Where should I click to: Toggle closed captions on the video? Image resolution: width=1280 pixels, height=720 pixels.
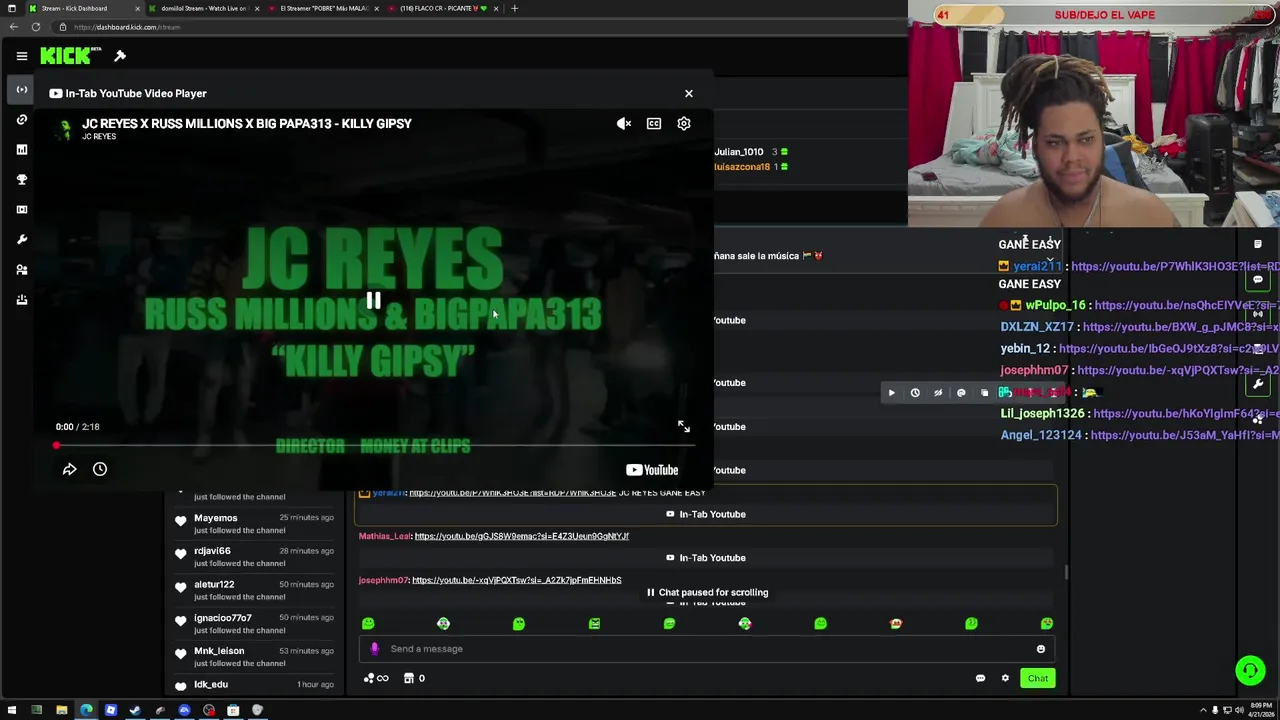(654, 124)
